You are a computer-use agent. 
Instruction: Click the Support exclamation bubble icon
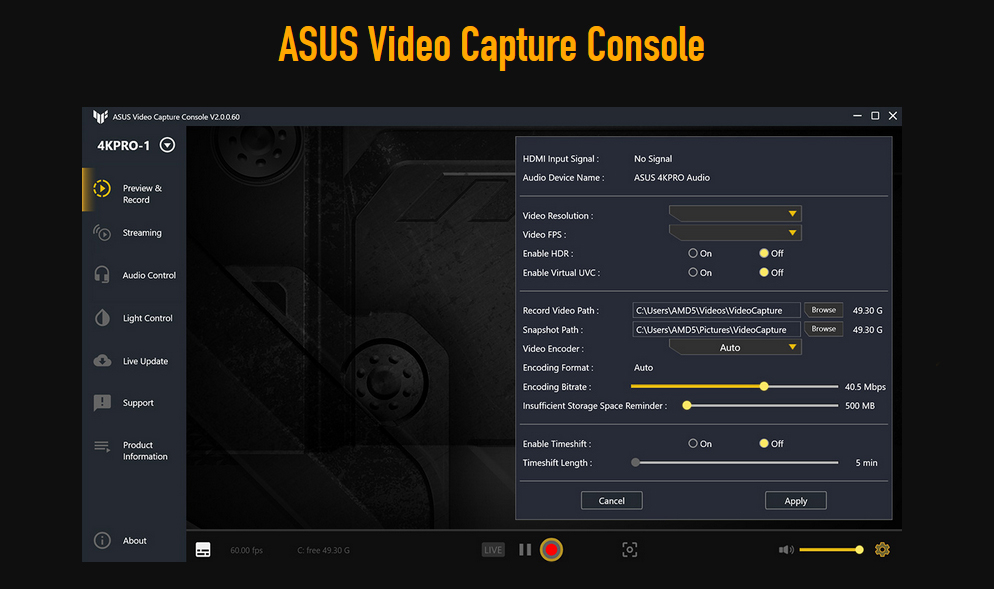[102, 403]
